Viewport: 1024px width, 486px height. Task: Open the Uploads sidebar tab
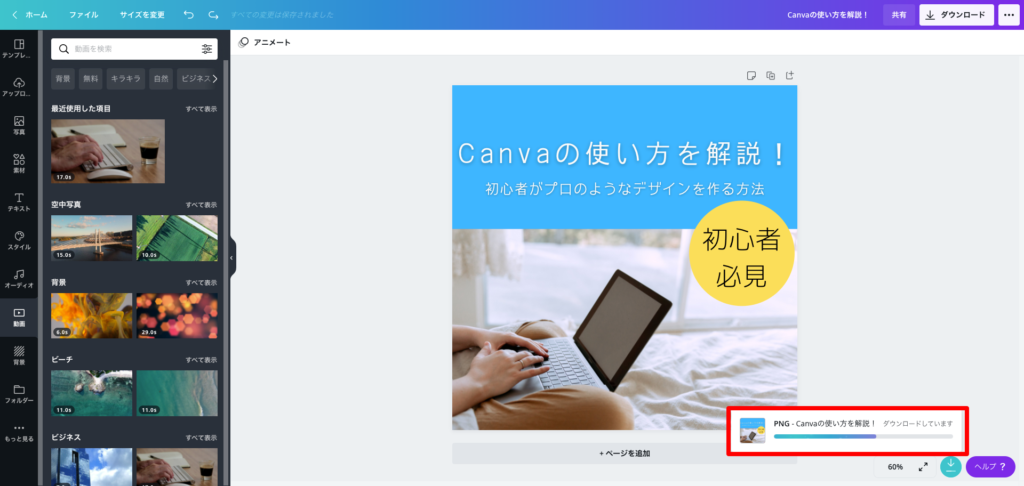19,88
